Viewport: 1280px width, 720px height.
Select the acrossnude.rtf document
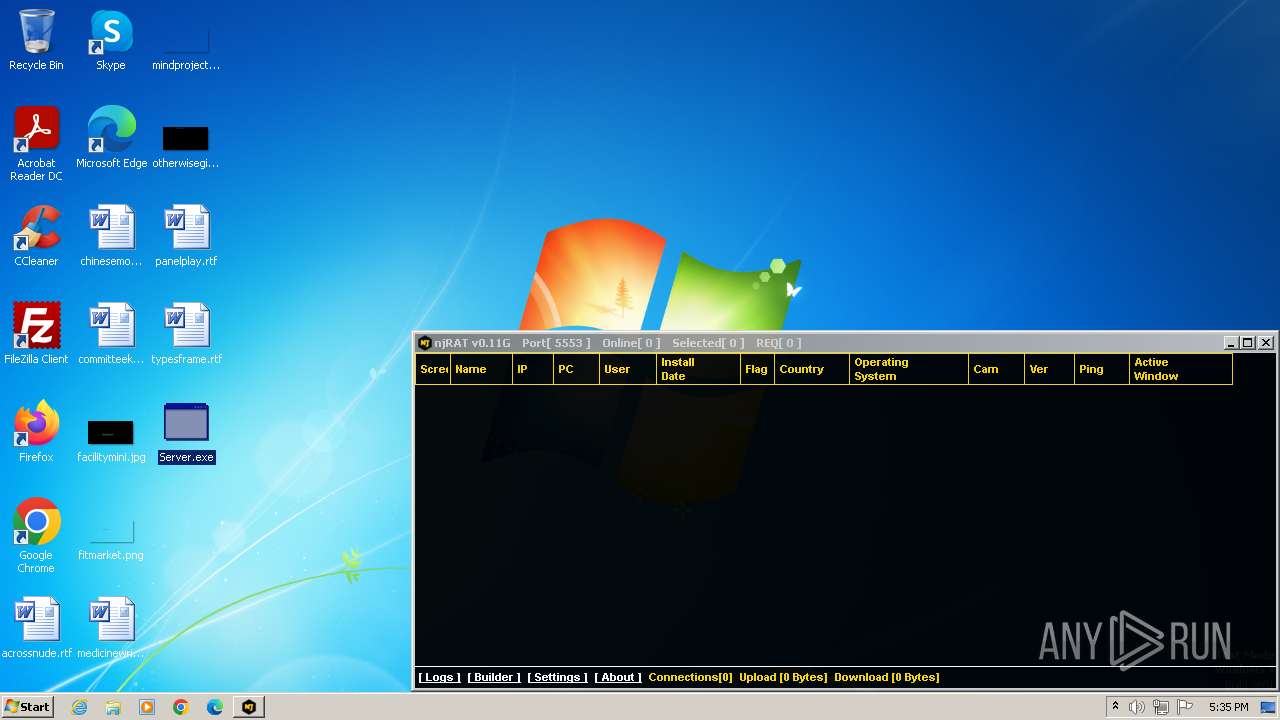click(37, 628)
